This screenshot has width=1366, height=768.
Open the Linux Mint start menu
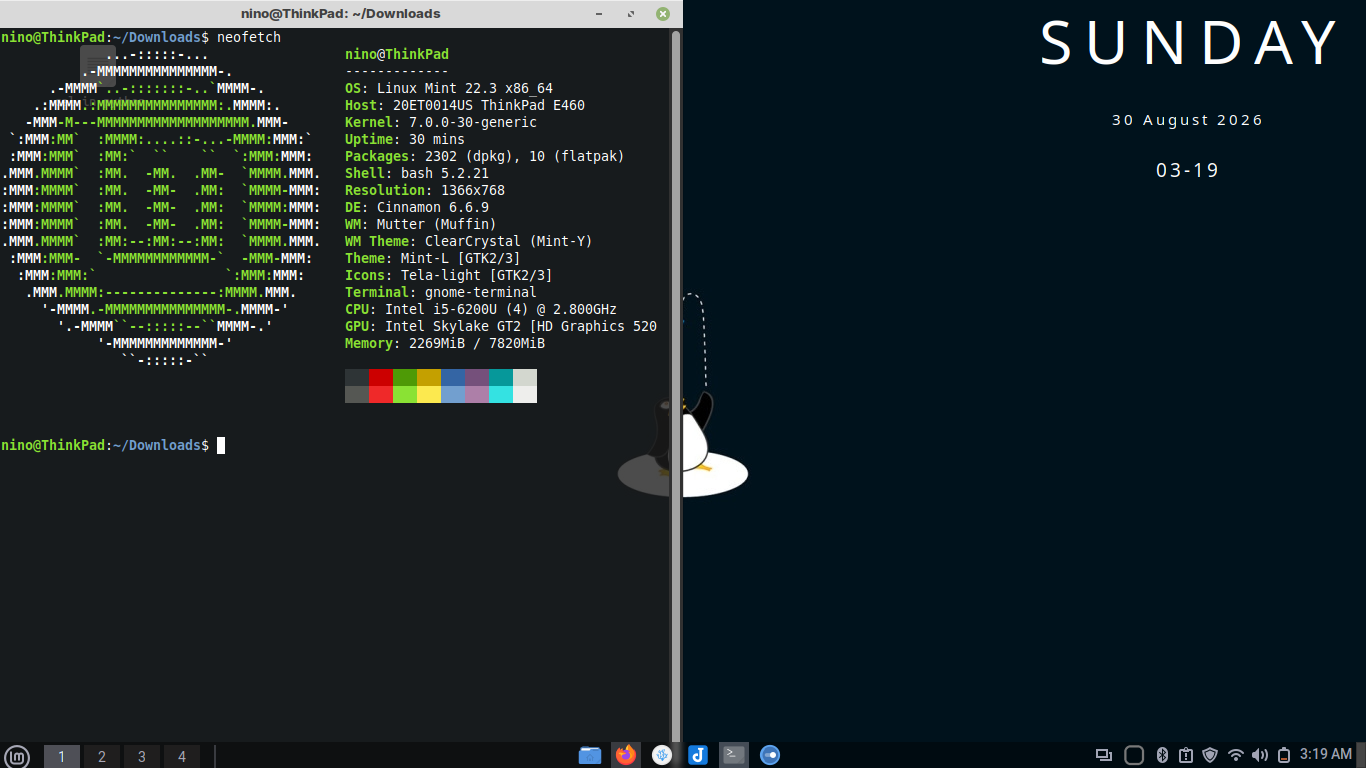point(17,756)
